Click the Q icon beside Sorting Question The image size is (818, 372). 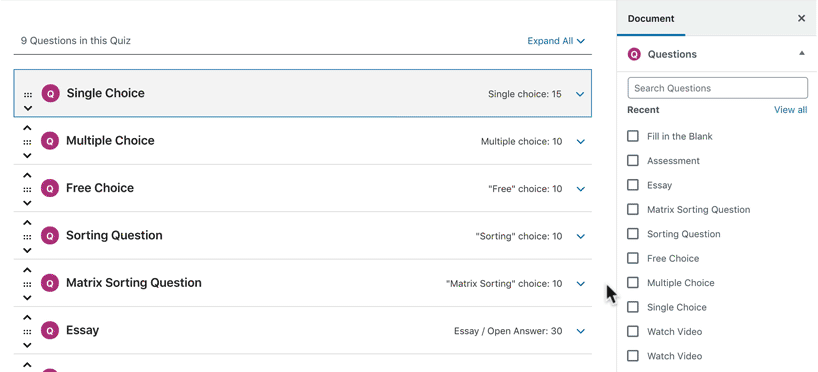tap(50, 236)
